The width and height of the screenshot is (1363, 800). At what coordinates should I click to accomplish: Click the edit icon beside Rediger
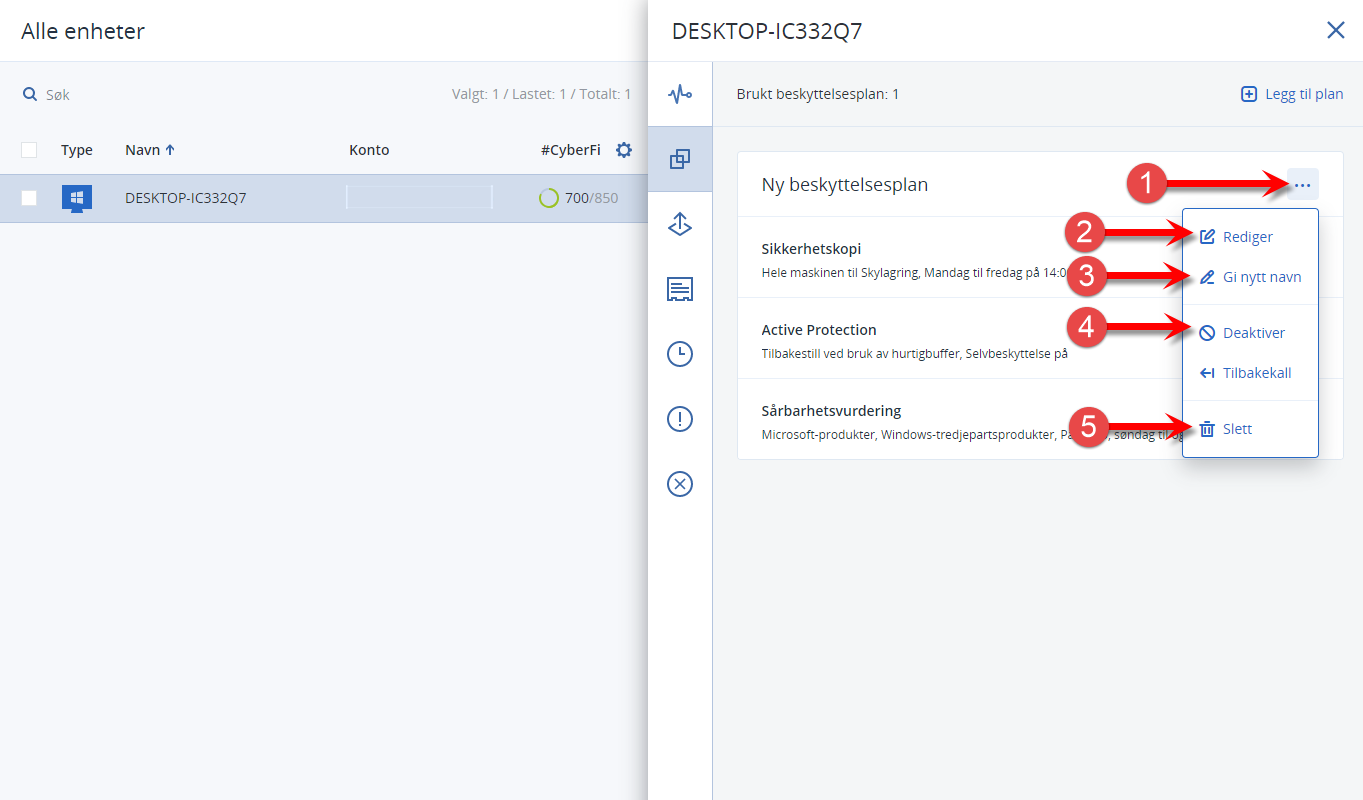(1207, 237)
